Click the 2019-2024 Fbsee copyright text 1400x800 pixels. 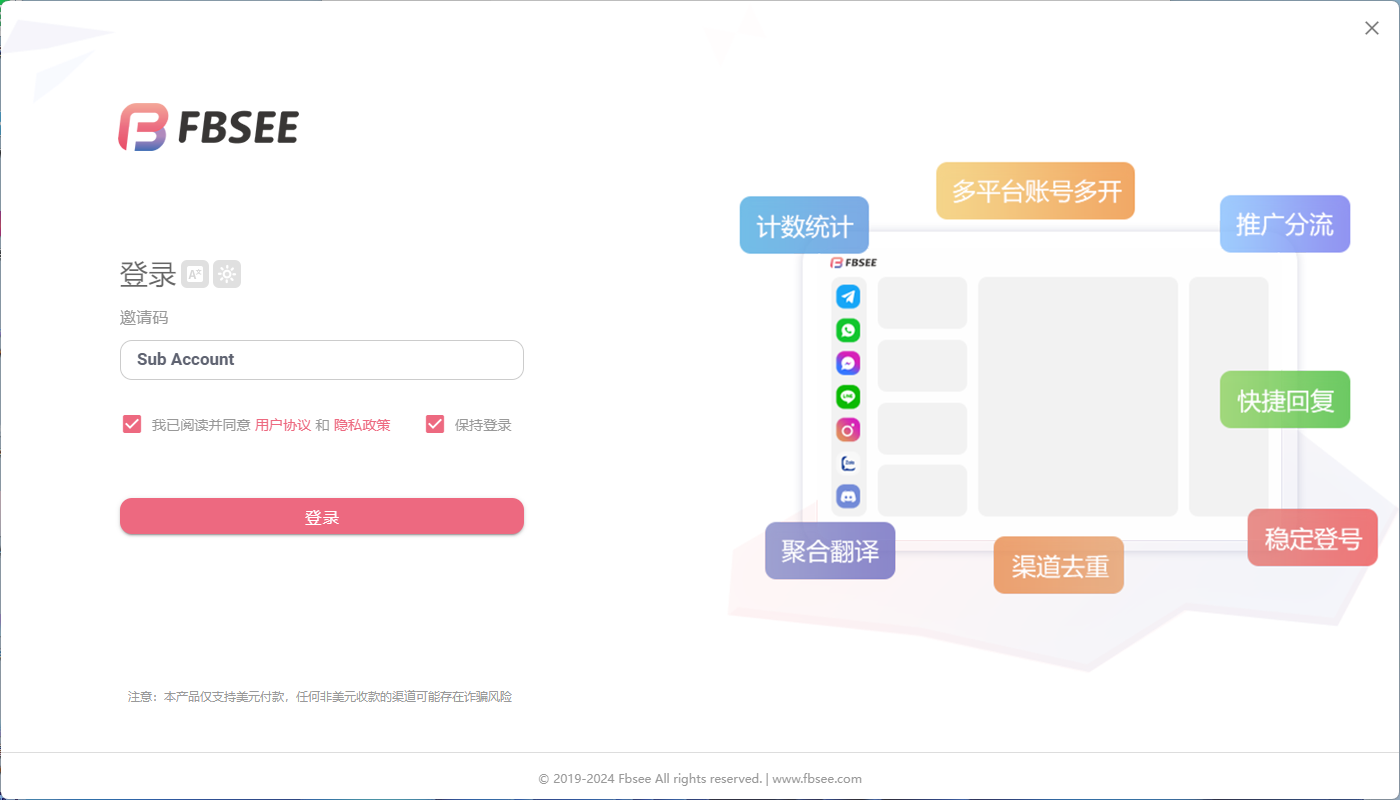point(650,778)
